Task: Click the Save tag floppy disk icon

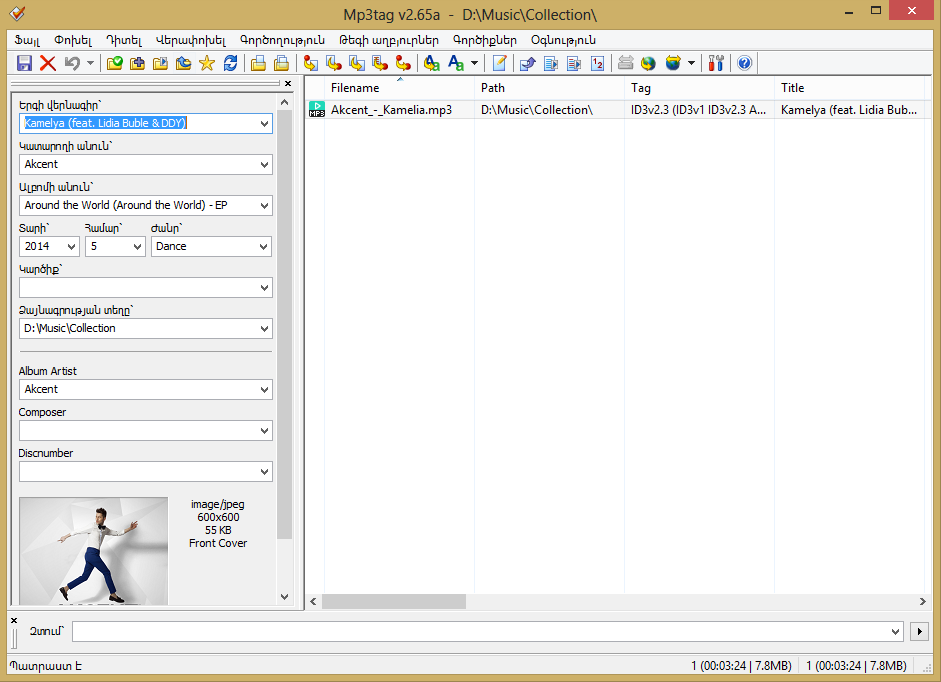Action: pos(24,63)
